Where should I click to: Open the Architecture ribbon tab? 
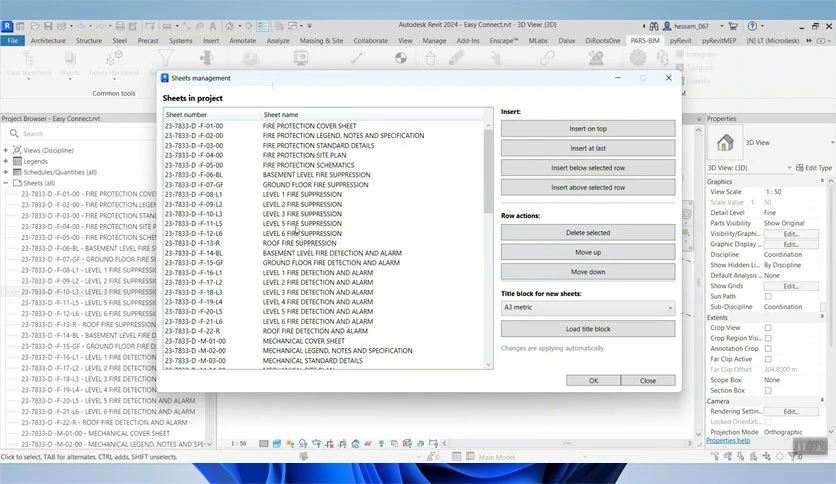click(x=48, y=41)
